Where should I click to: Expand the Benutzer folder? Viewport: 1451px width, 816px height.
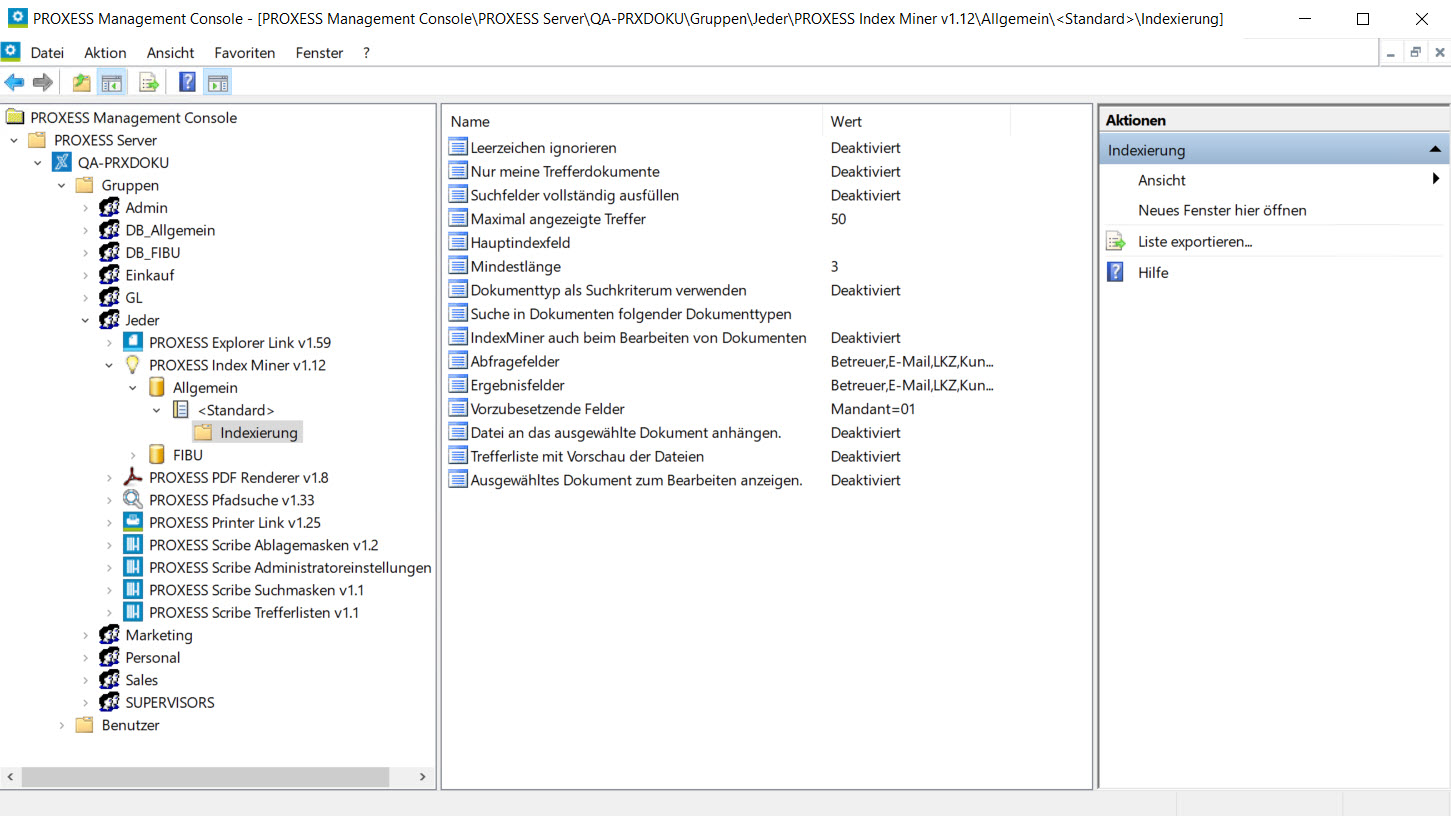click(62, 725)
